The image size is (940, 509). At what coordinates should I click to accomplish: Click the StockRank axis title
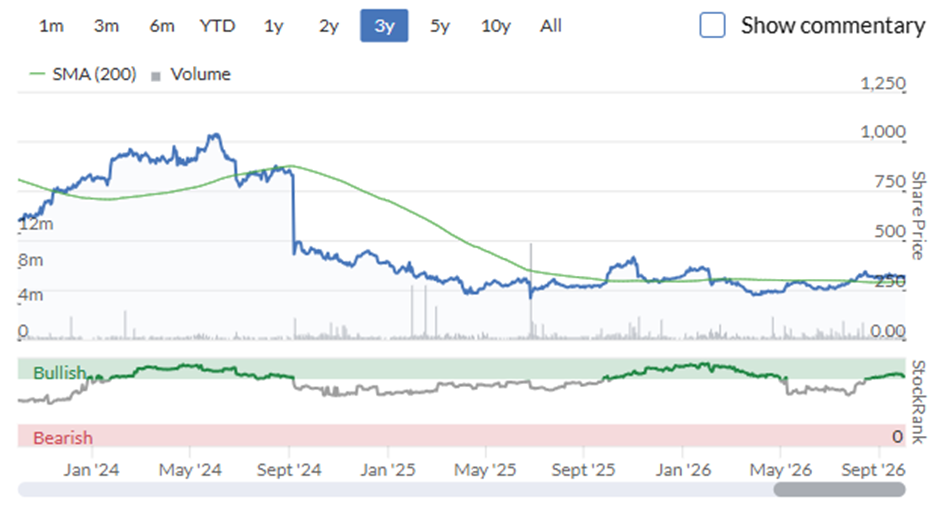pyautogui.click(x=918, y=402)
